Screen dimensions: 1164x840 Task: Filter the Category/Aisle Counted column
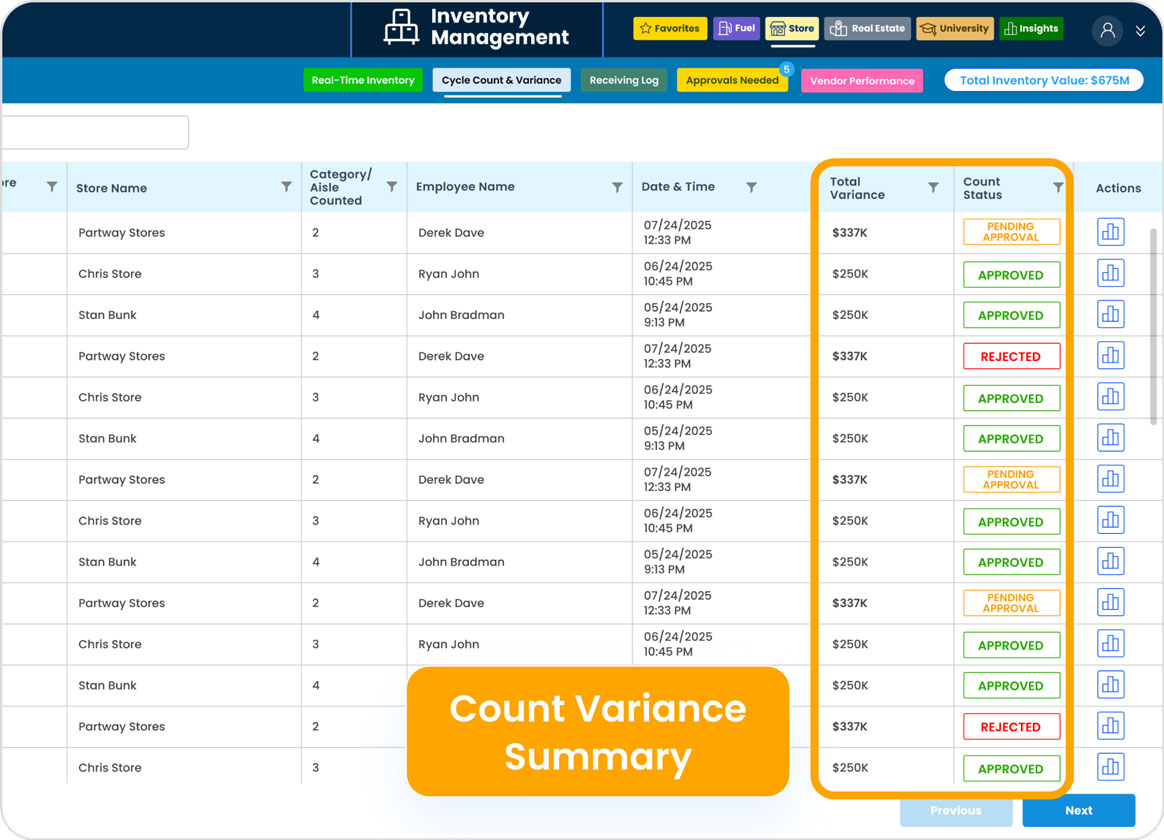[392, 187]
